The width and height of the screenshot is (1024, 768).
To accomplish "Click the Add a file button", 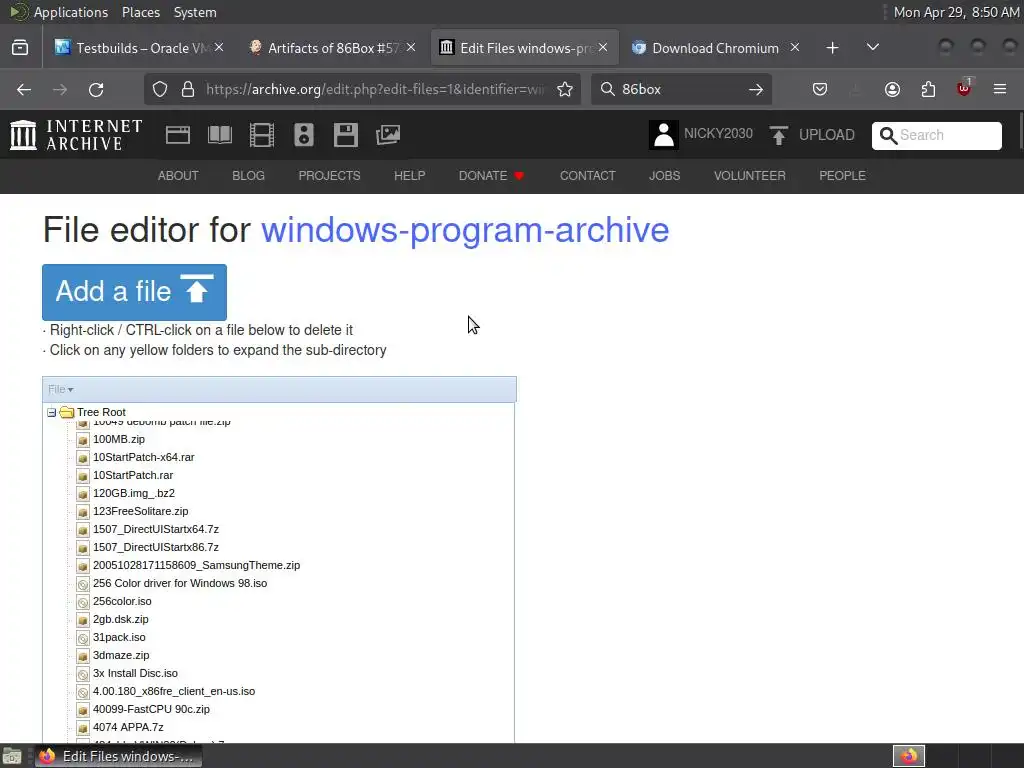I will tap(135, 292).
